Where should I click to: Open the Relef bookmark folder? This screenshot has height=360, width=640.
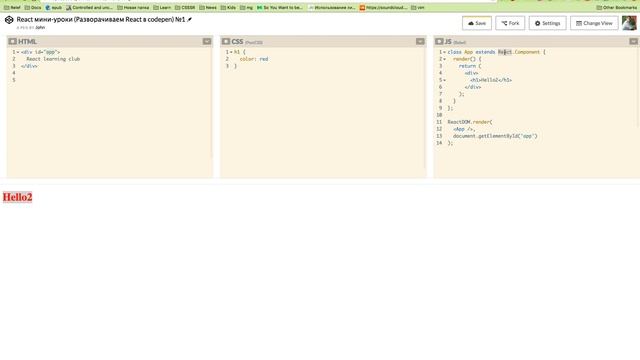pyautogui.click(x=12, y=7)
